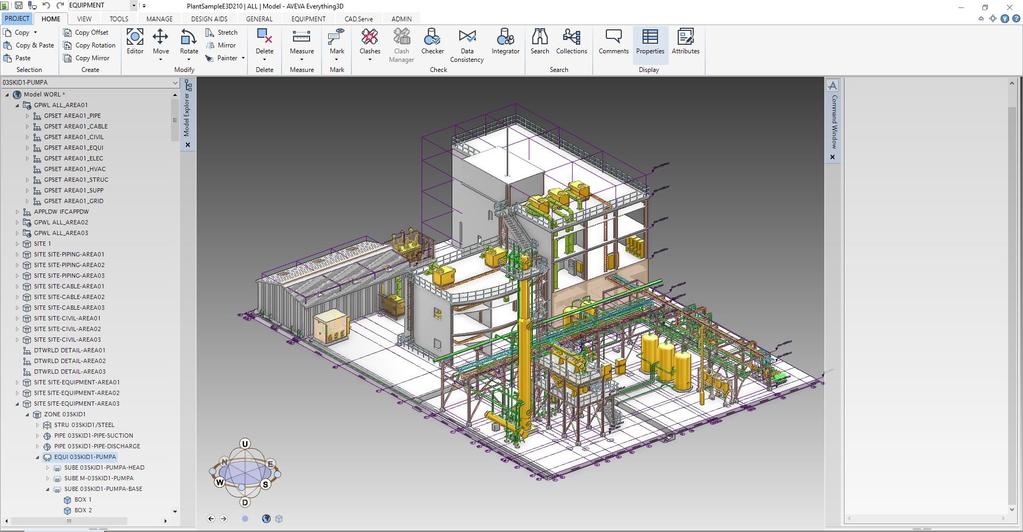
Task: Open the EQUIPMENT module dropdown
Action: coord(134,5)
